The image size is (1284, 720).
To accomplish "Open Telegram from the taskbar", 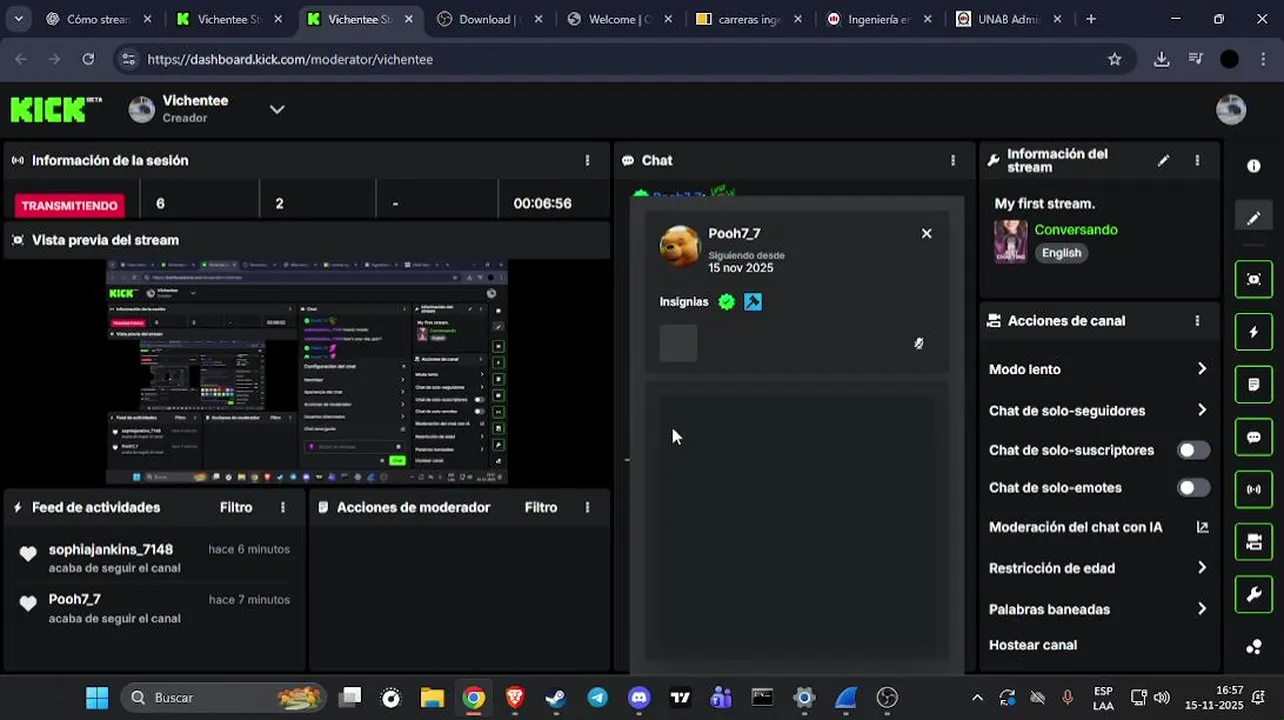I will 597,697.
